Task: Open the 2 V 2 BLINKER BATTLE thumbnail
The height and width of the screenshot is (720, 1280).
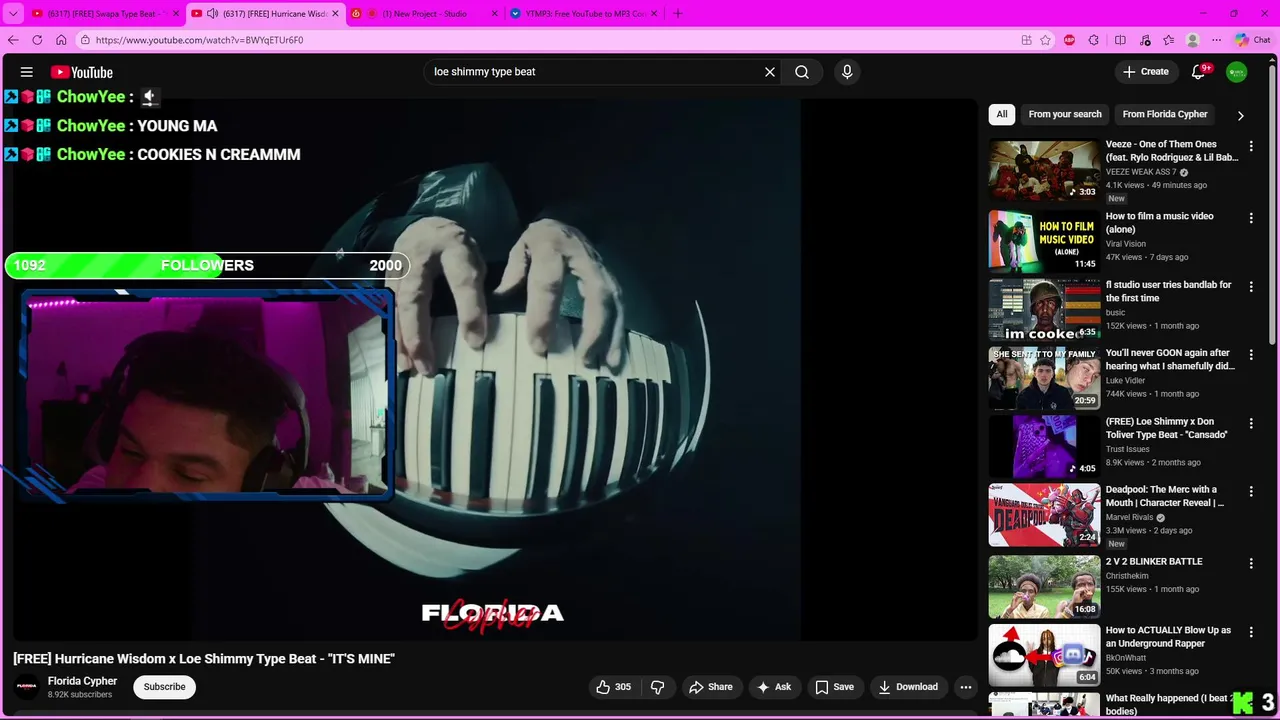Action: pos(1044,587)
